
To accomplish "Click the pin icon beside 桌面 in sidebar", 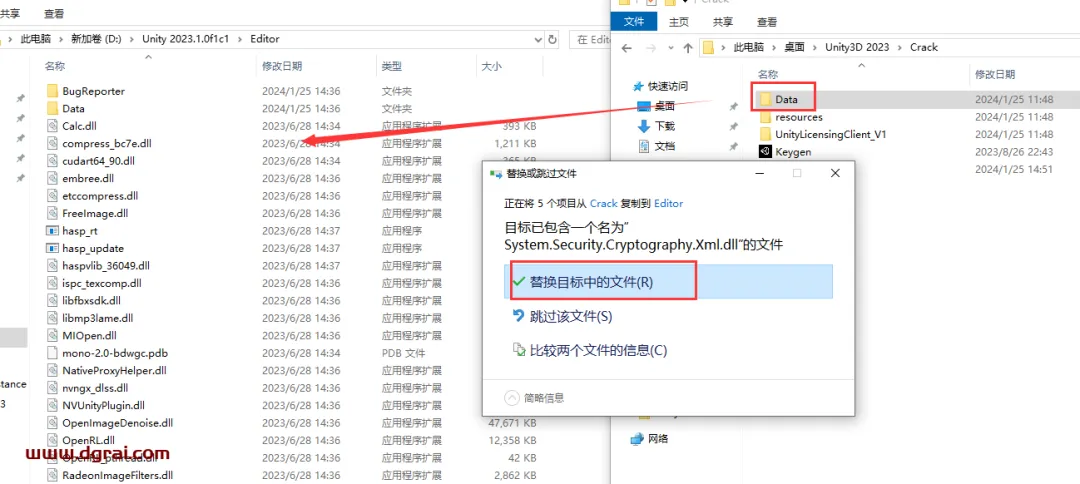I will (x=734, y=107).
